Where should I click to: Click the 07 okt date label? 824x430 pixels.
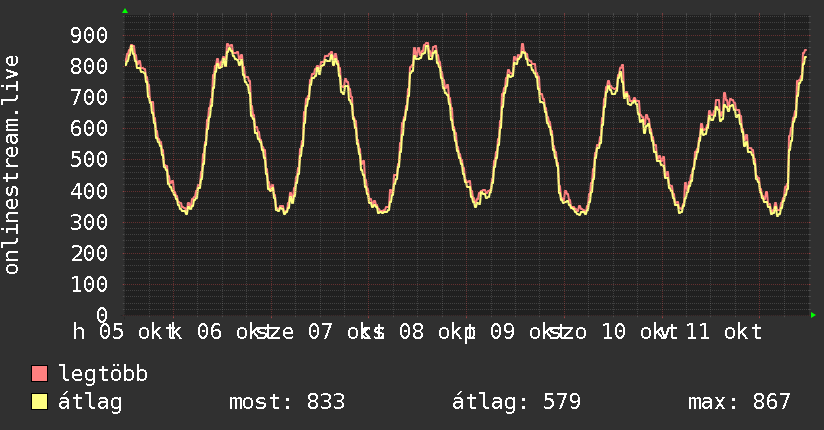click(x=346, y=332)
